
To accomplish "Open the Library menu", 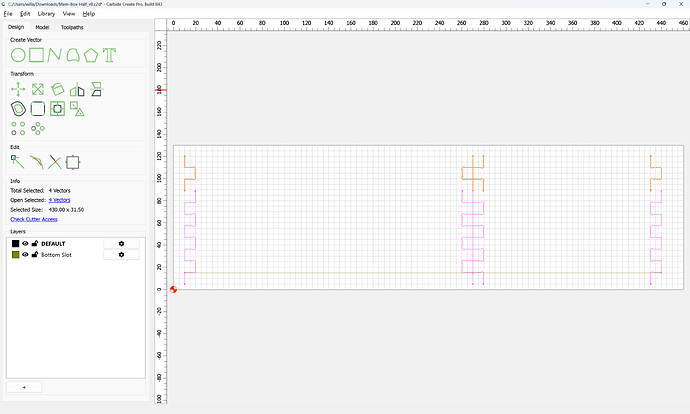I will tap(46, 14).
